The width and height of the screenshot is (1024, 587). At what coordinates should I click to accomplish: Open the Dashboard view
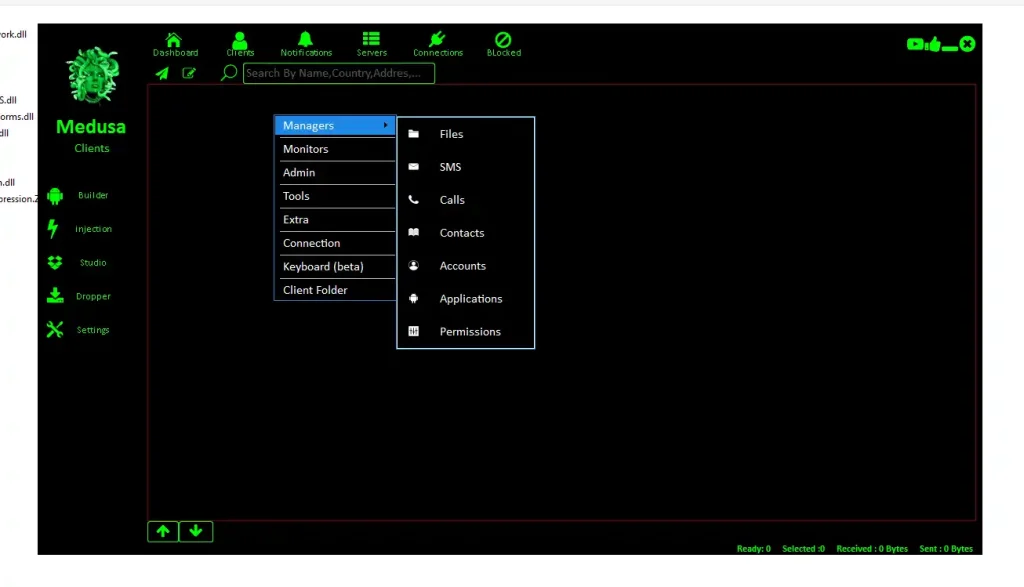pos(175,43)
